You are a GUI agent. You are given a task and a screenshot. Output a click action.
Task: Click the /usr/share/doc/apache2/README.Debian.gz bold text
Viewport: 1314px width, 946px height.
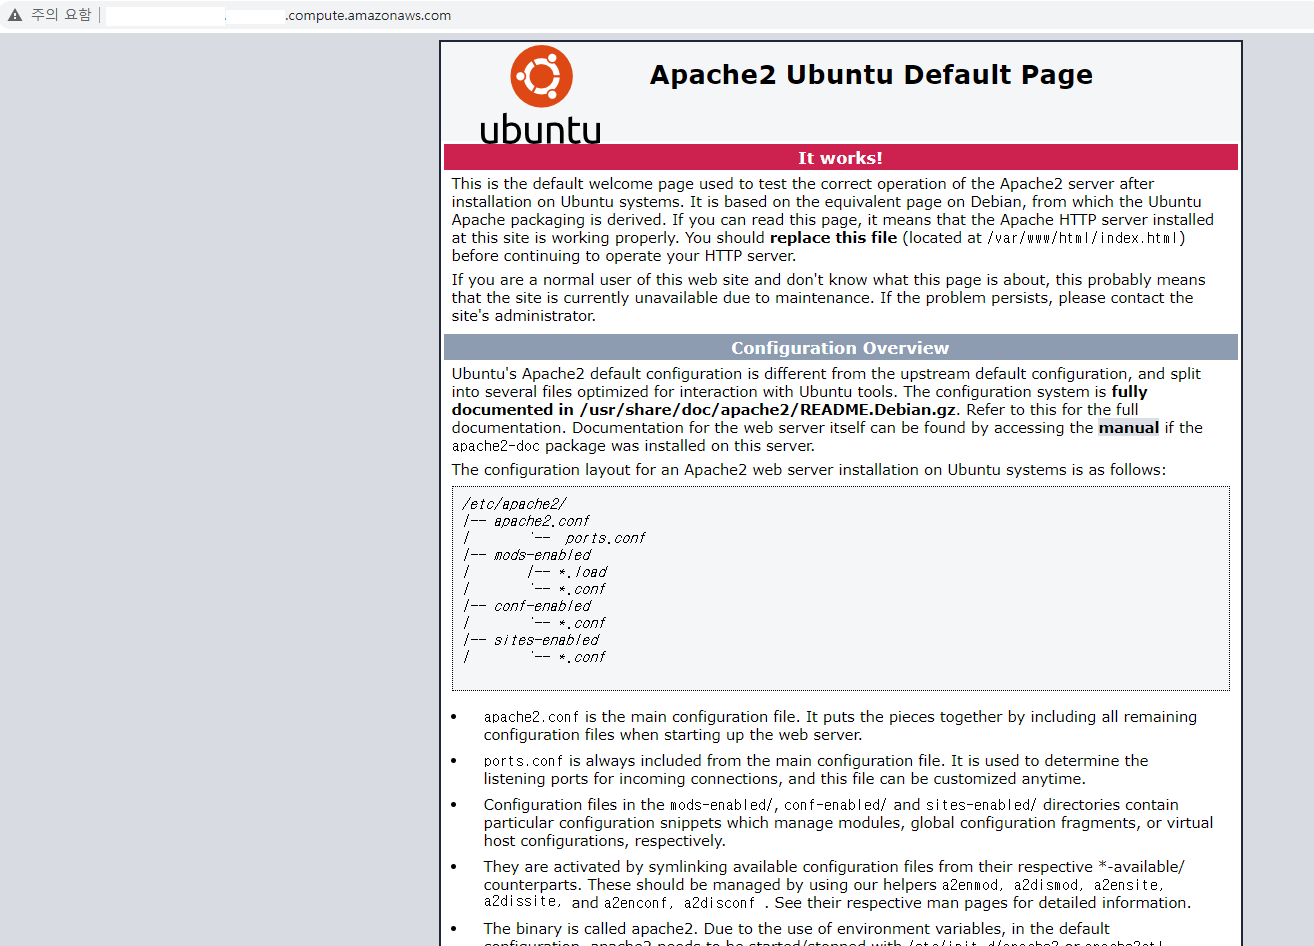click(x=767, y=410)
